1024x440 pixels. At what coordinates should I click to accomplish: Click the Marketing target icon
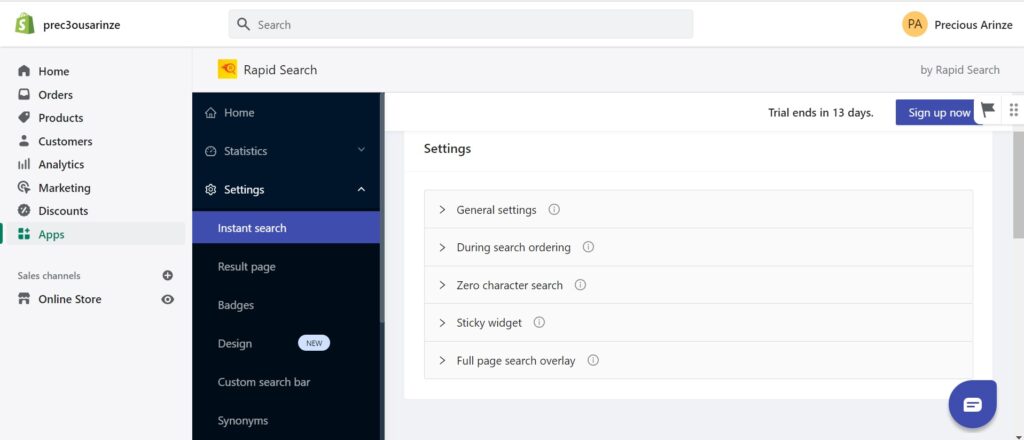click(24, 187)
